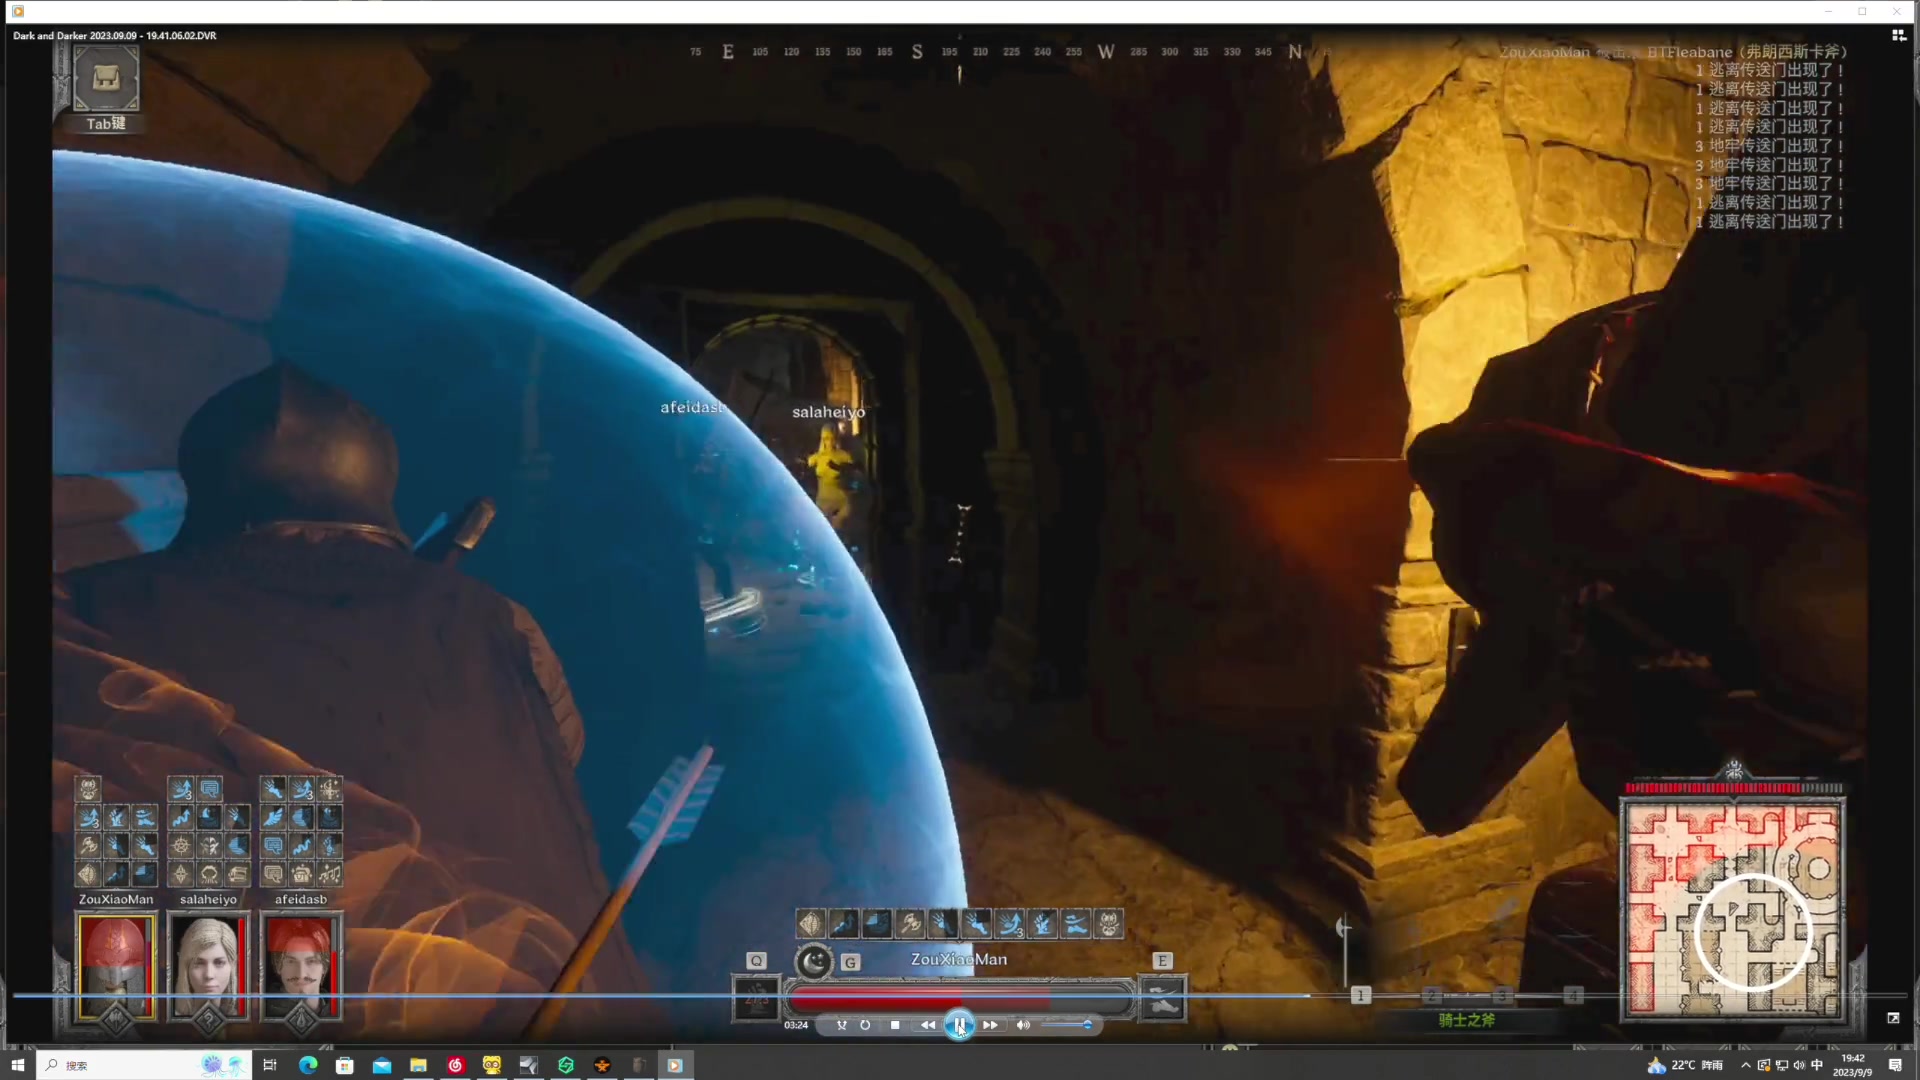The width and height of the screenshot is (1920, 1080).
Task: Switch the 中 input method indicator
Action: 1817,1065
